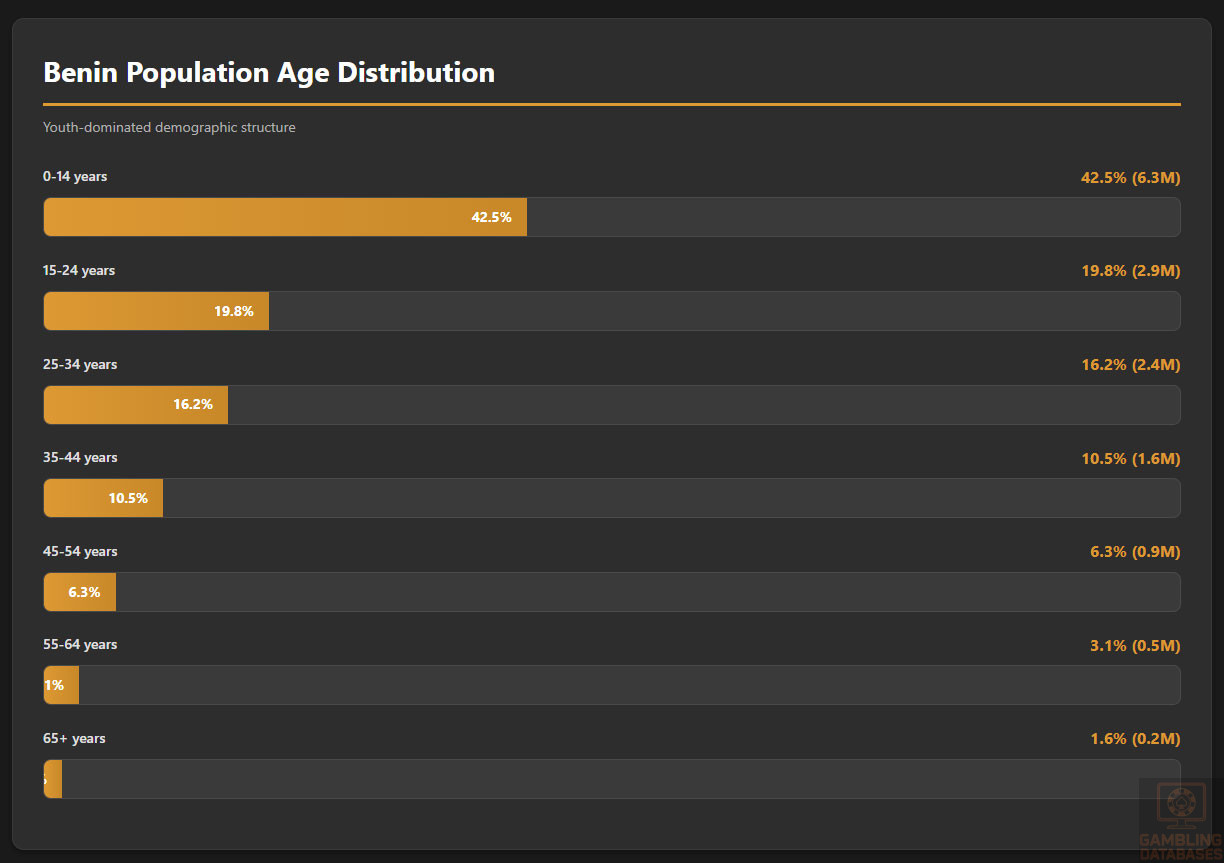Screen dimensions: 1224x863
Task: Click the tiny filled bar for 65+ years
Action: [53, 779]
